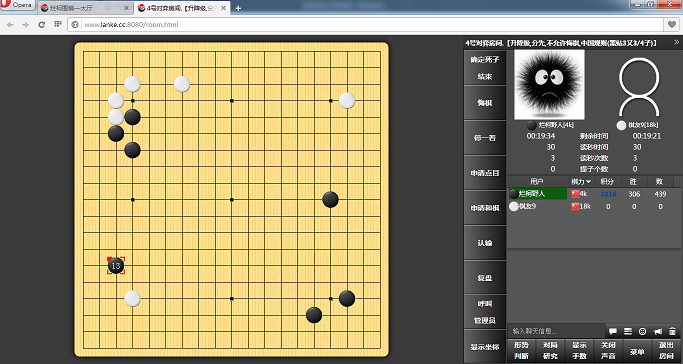Click the 认输 resign button
The height and width of the screenshot is (364, 683).
pyautogui.click(x=485, y=243)
